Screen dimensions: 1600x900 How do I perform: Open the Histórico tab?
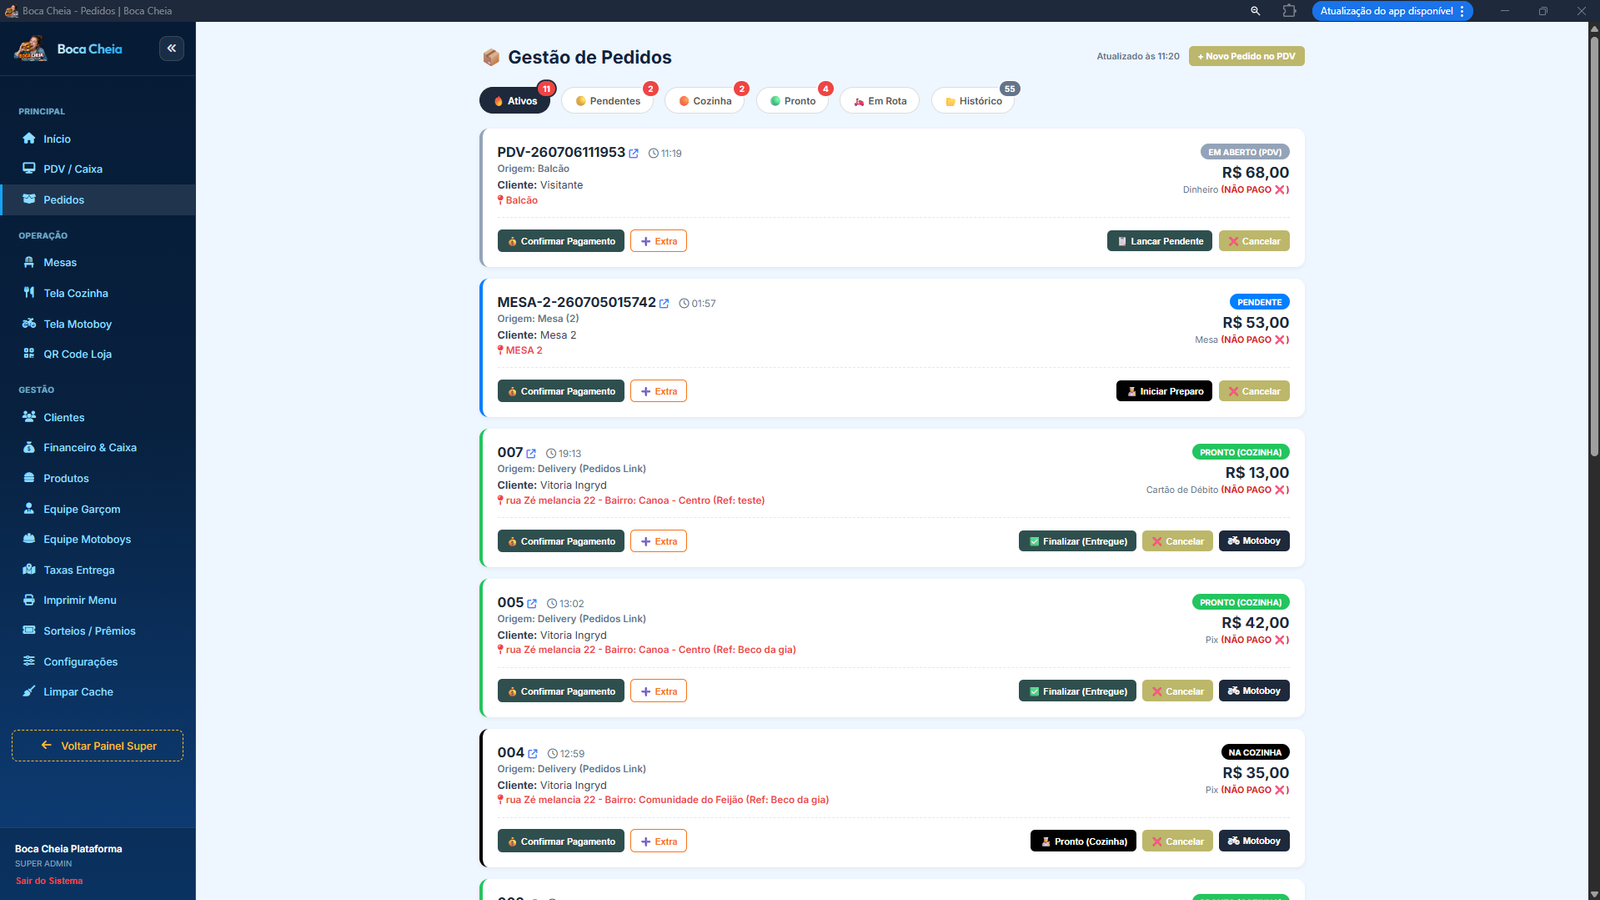(973, 101)
